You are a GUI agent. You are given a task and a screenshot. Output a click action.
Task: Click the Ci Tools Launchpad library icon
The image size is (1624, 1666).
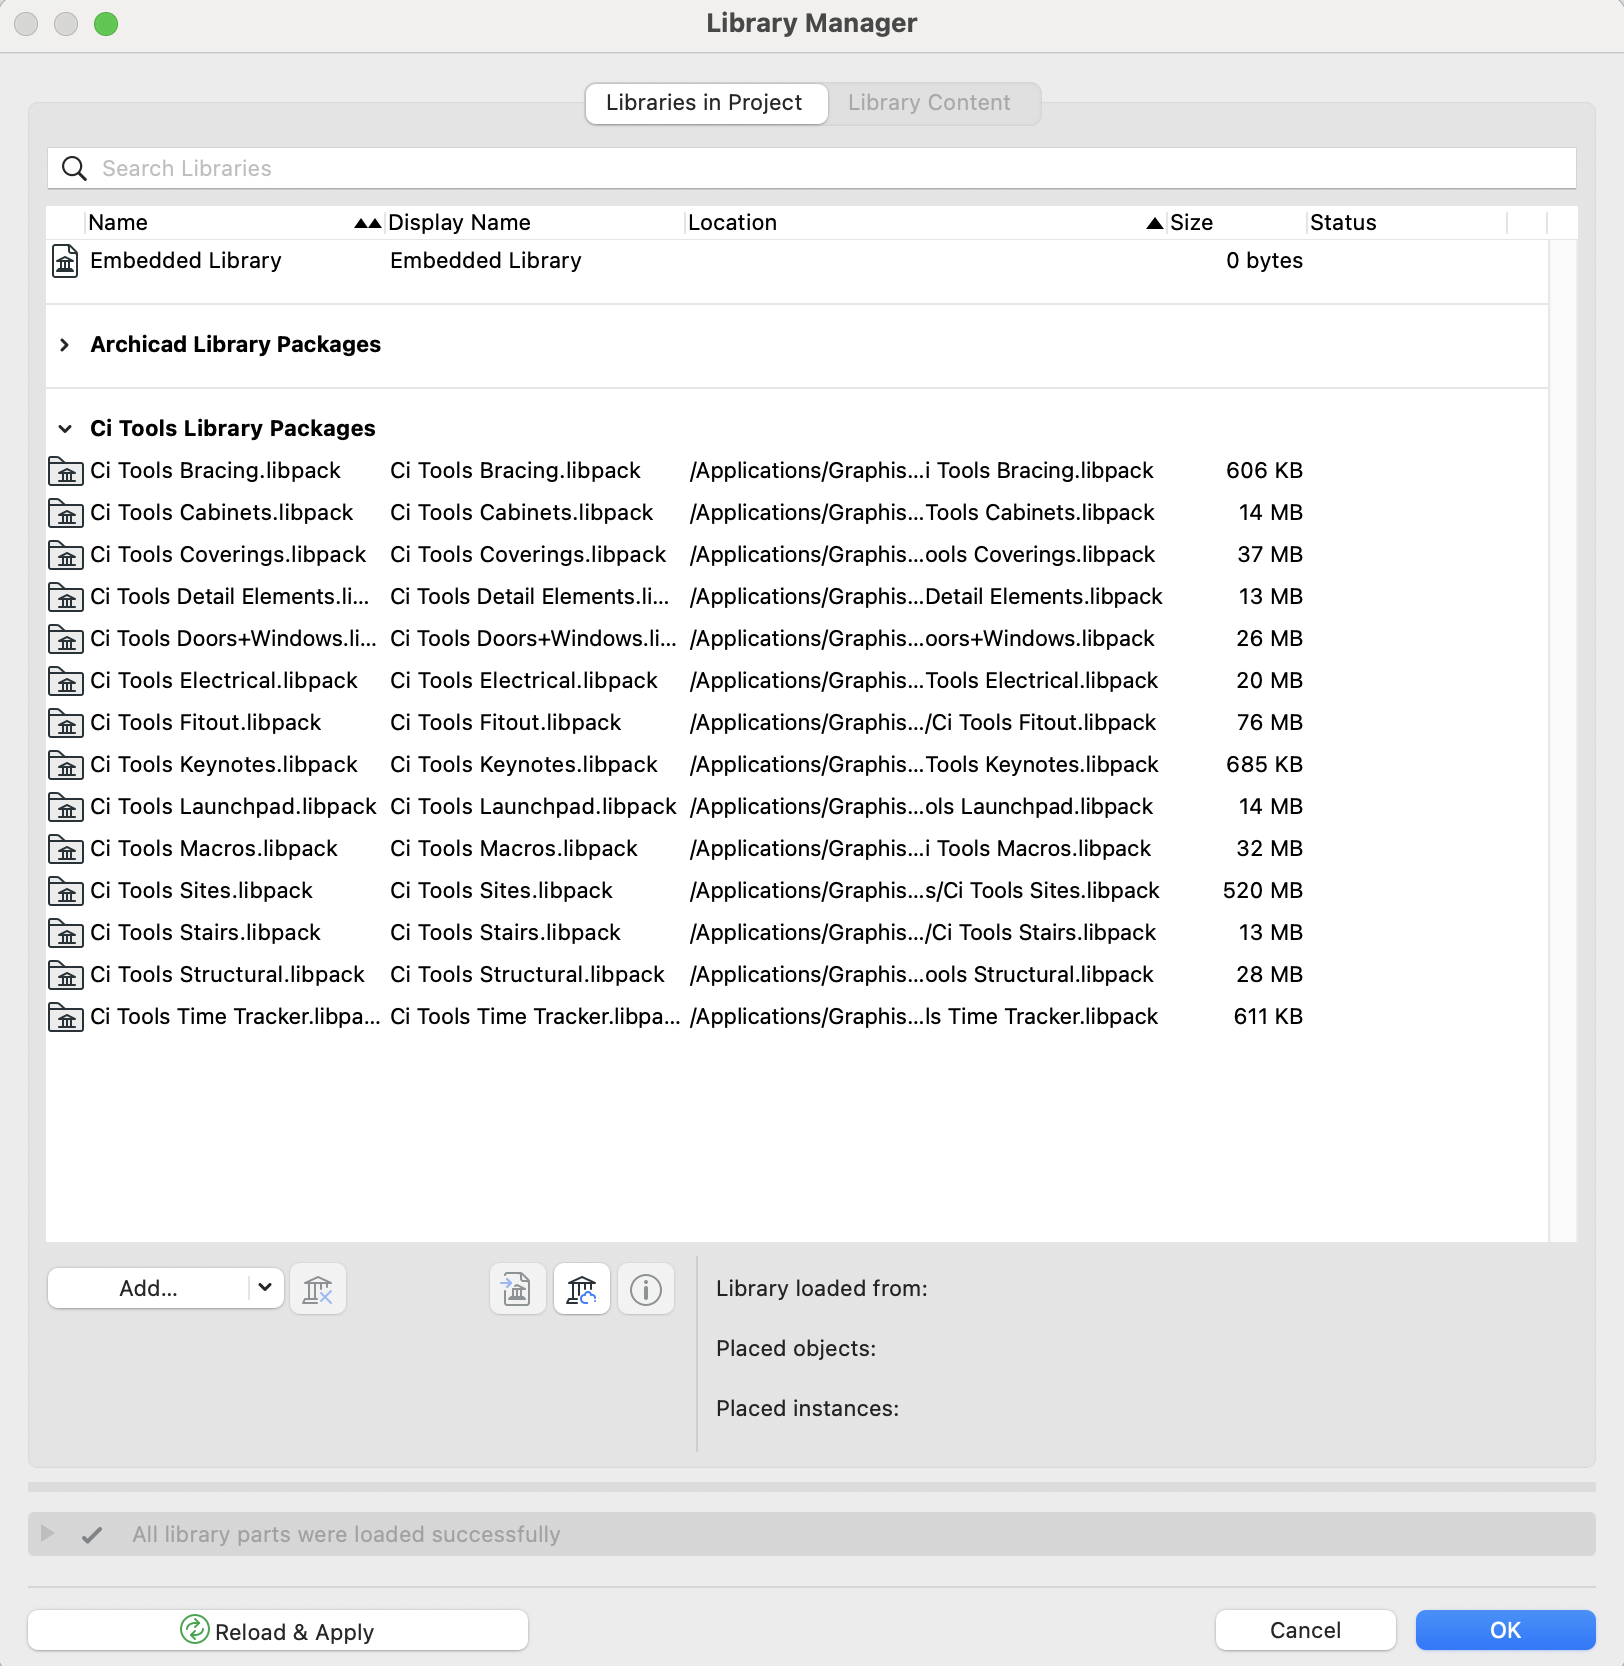(66, 807)
